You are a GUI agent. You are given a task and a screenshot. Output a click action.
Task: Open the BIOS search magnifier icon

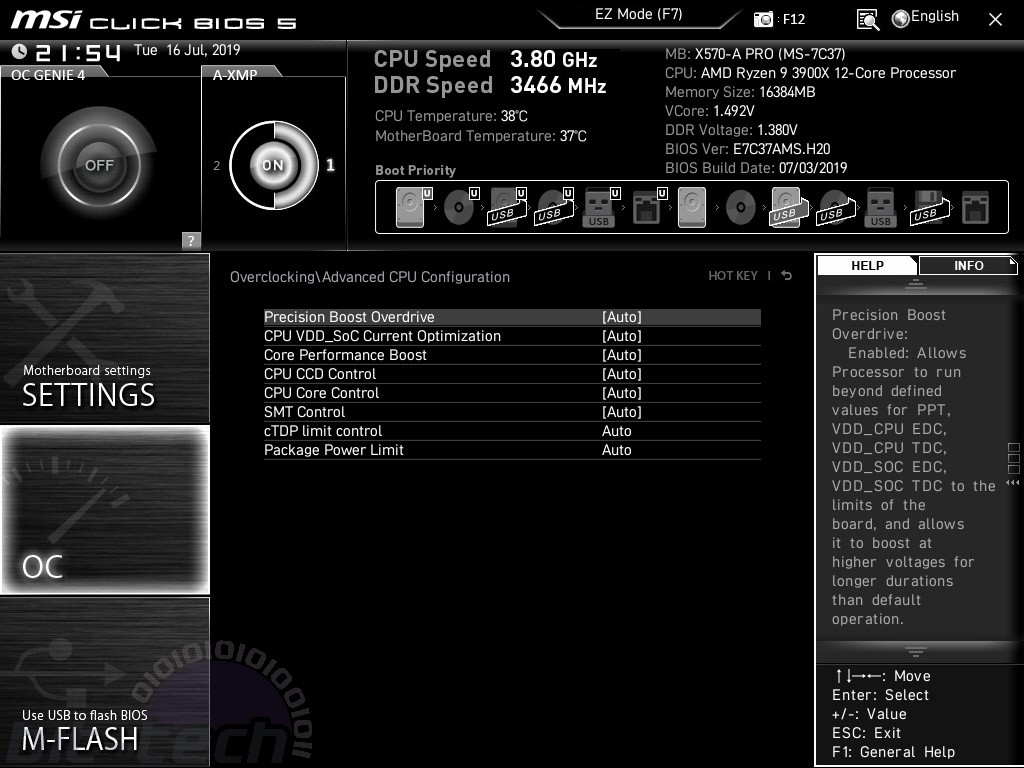point(867,20)
